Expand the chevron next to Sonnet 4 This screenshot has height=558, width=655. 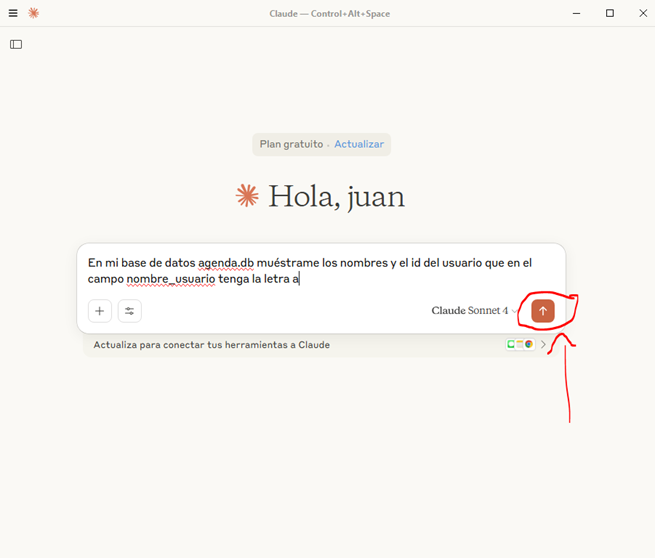(515, 312)
